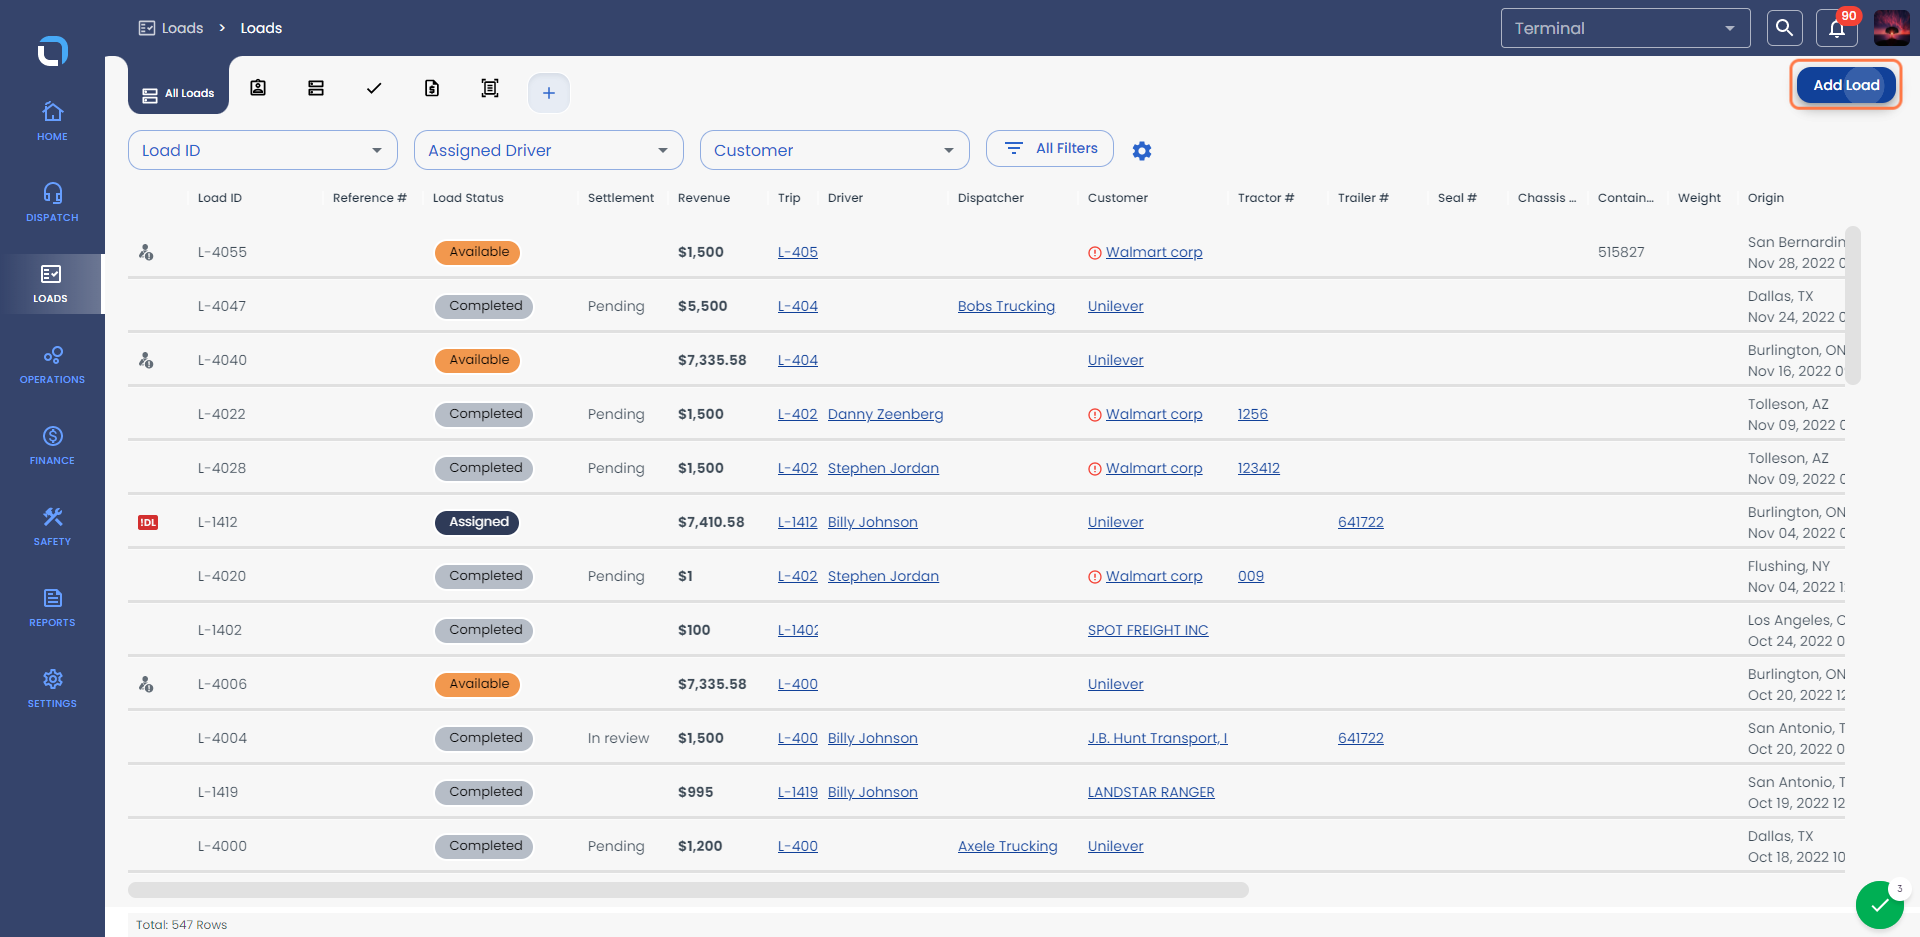This screenshot has height=937, width=1920.
Task: Click the driver icon on row L-4055
Action: tap(146, 252)
